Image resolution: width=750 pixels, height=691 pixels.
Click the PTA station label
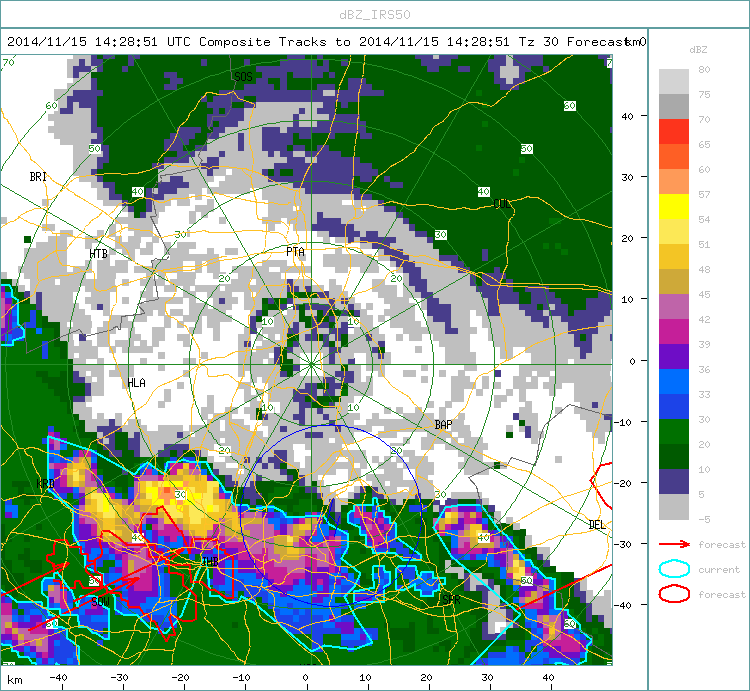[x=295, y=252]
